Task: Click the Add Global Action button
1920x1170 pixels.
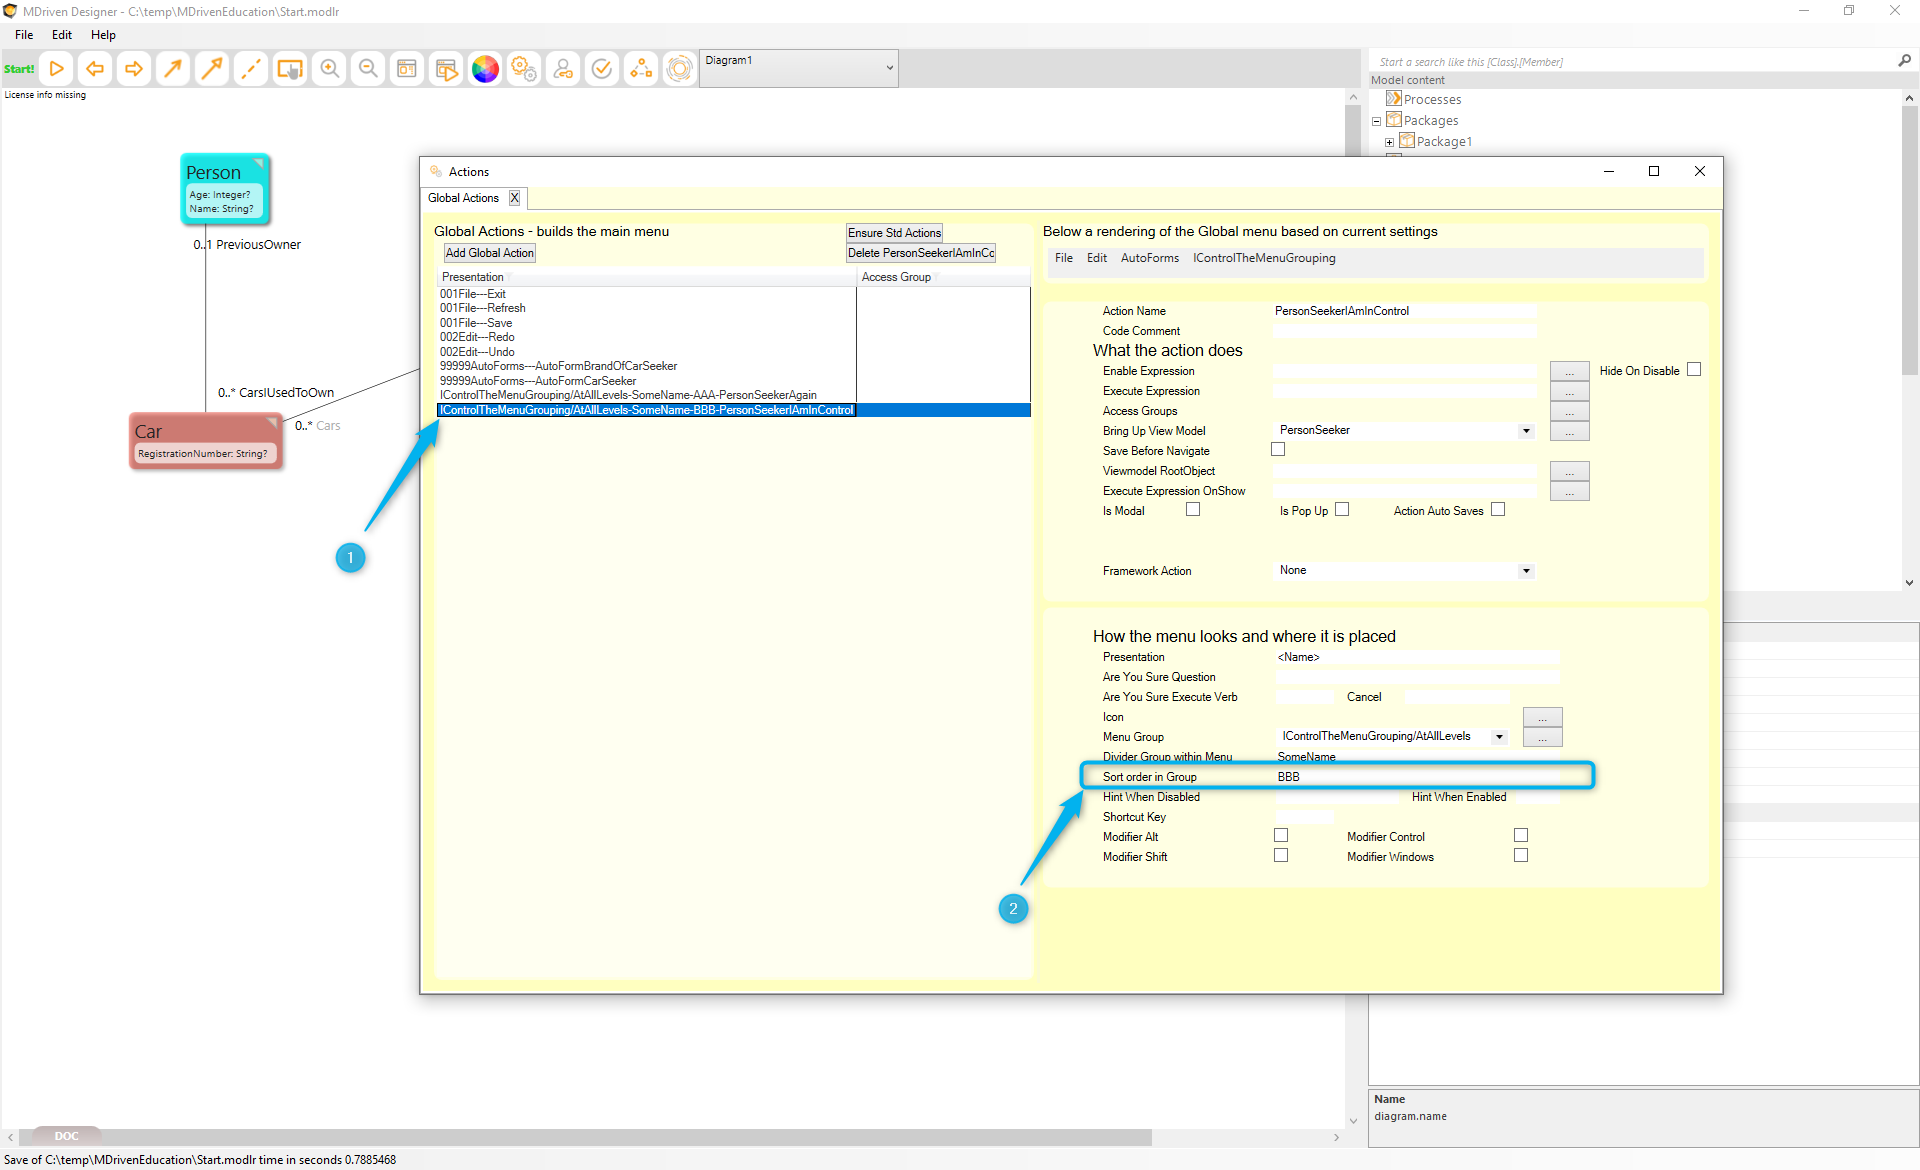Action: coord(490,253)
